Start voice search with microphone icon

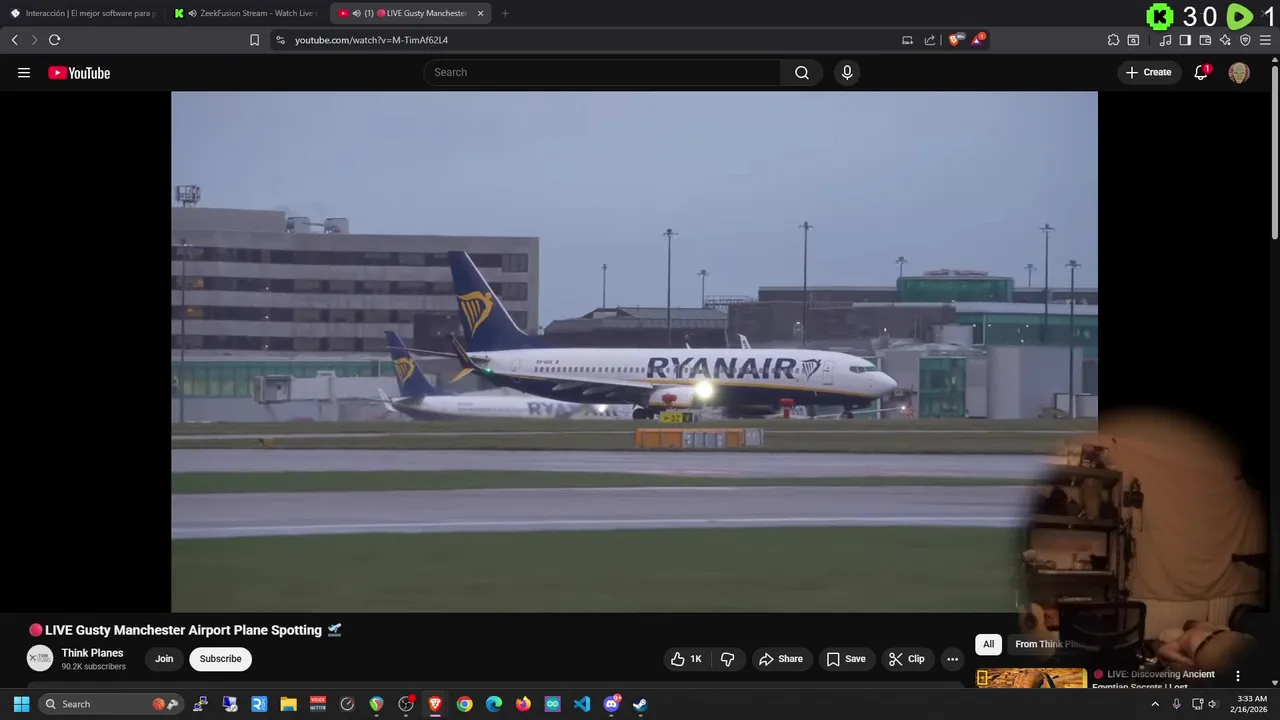click(847, 72)
